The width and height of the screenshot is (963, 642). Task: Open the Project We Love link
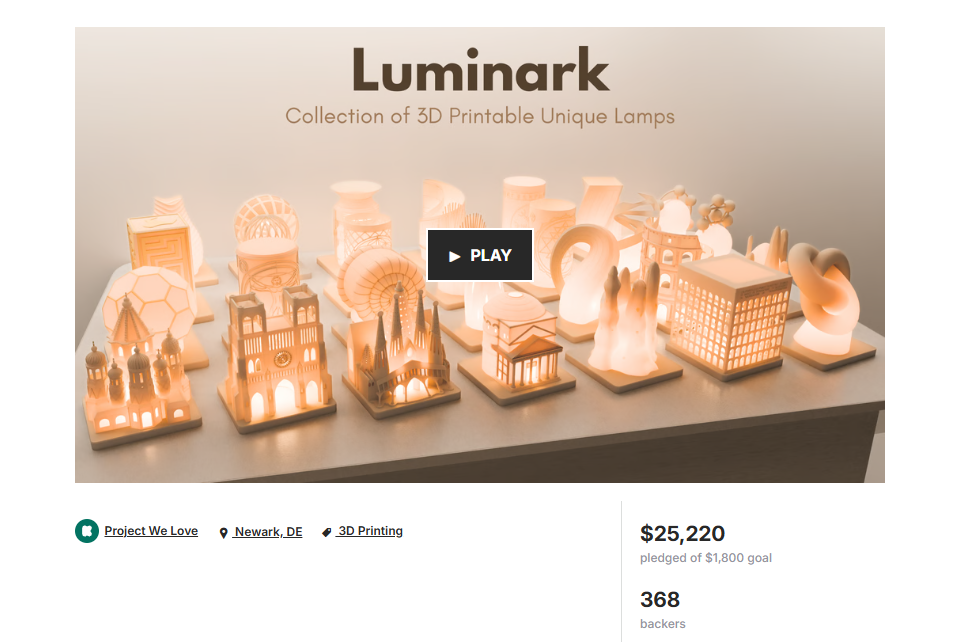(151, 531)
